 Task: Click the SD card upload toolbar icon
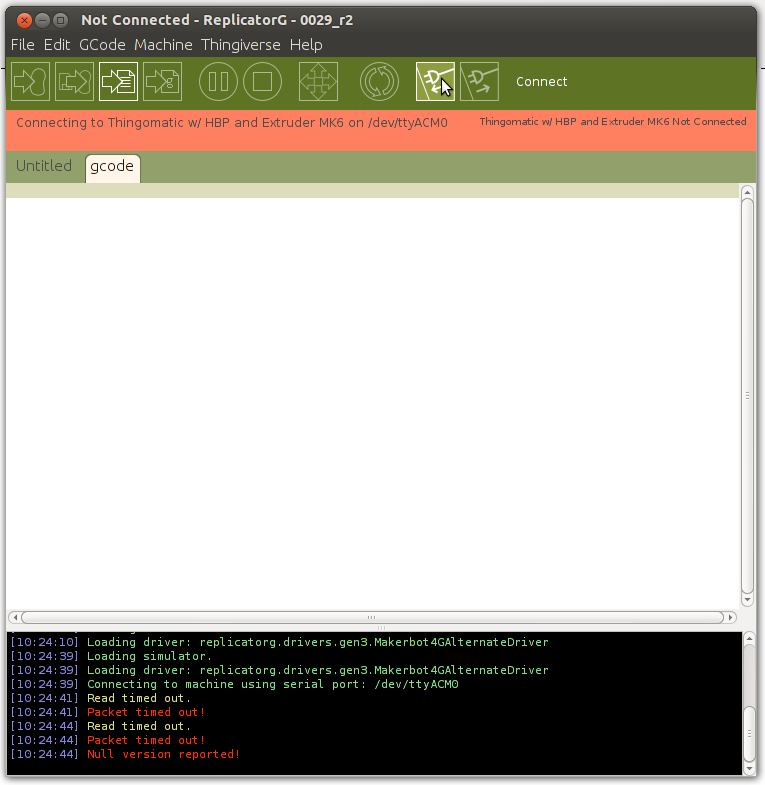point(74,82)
